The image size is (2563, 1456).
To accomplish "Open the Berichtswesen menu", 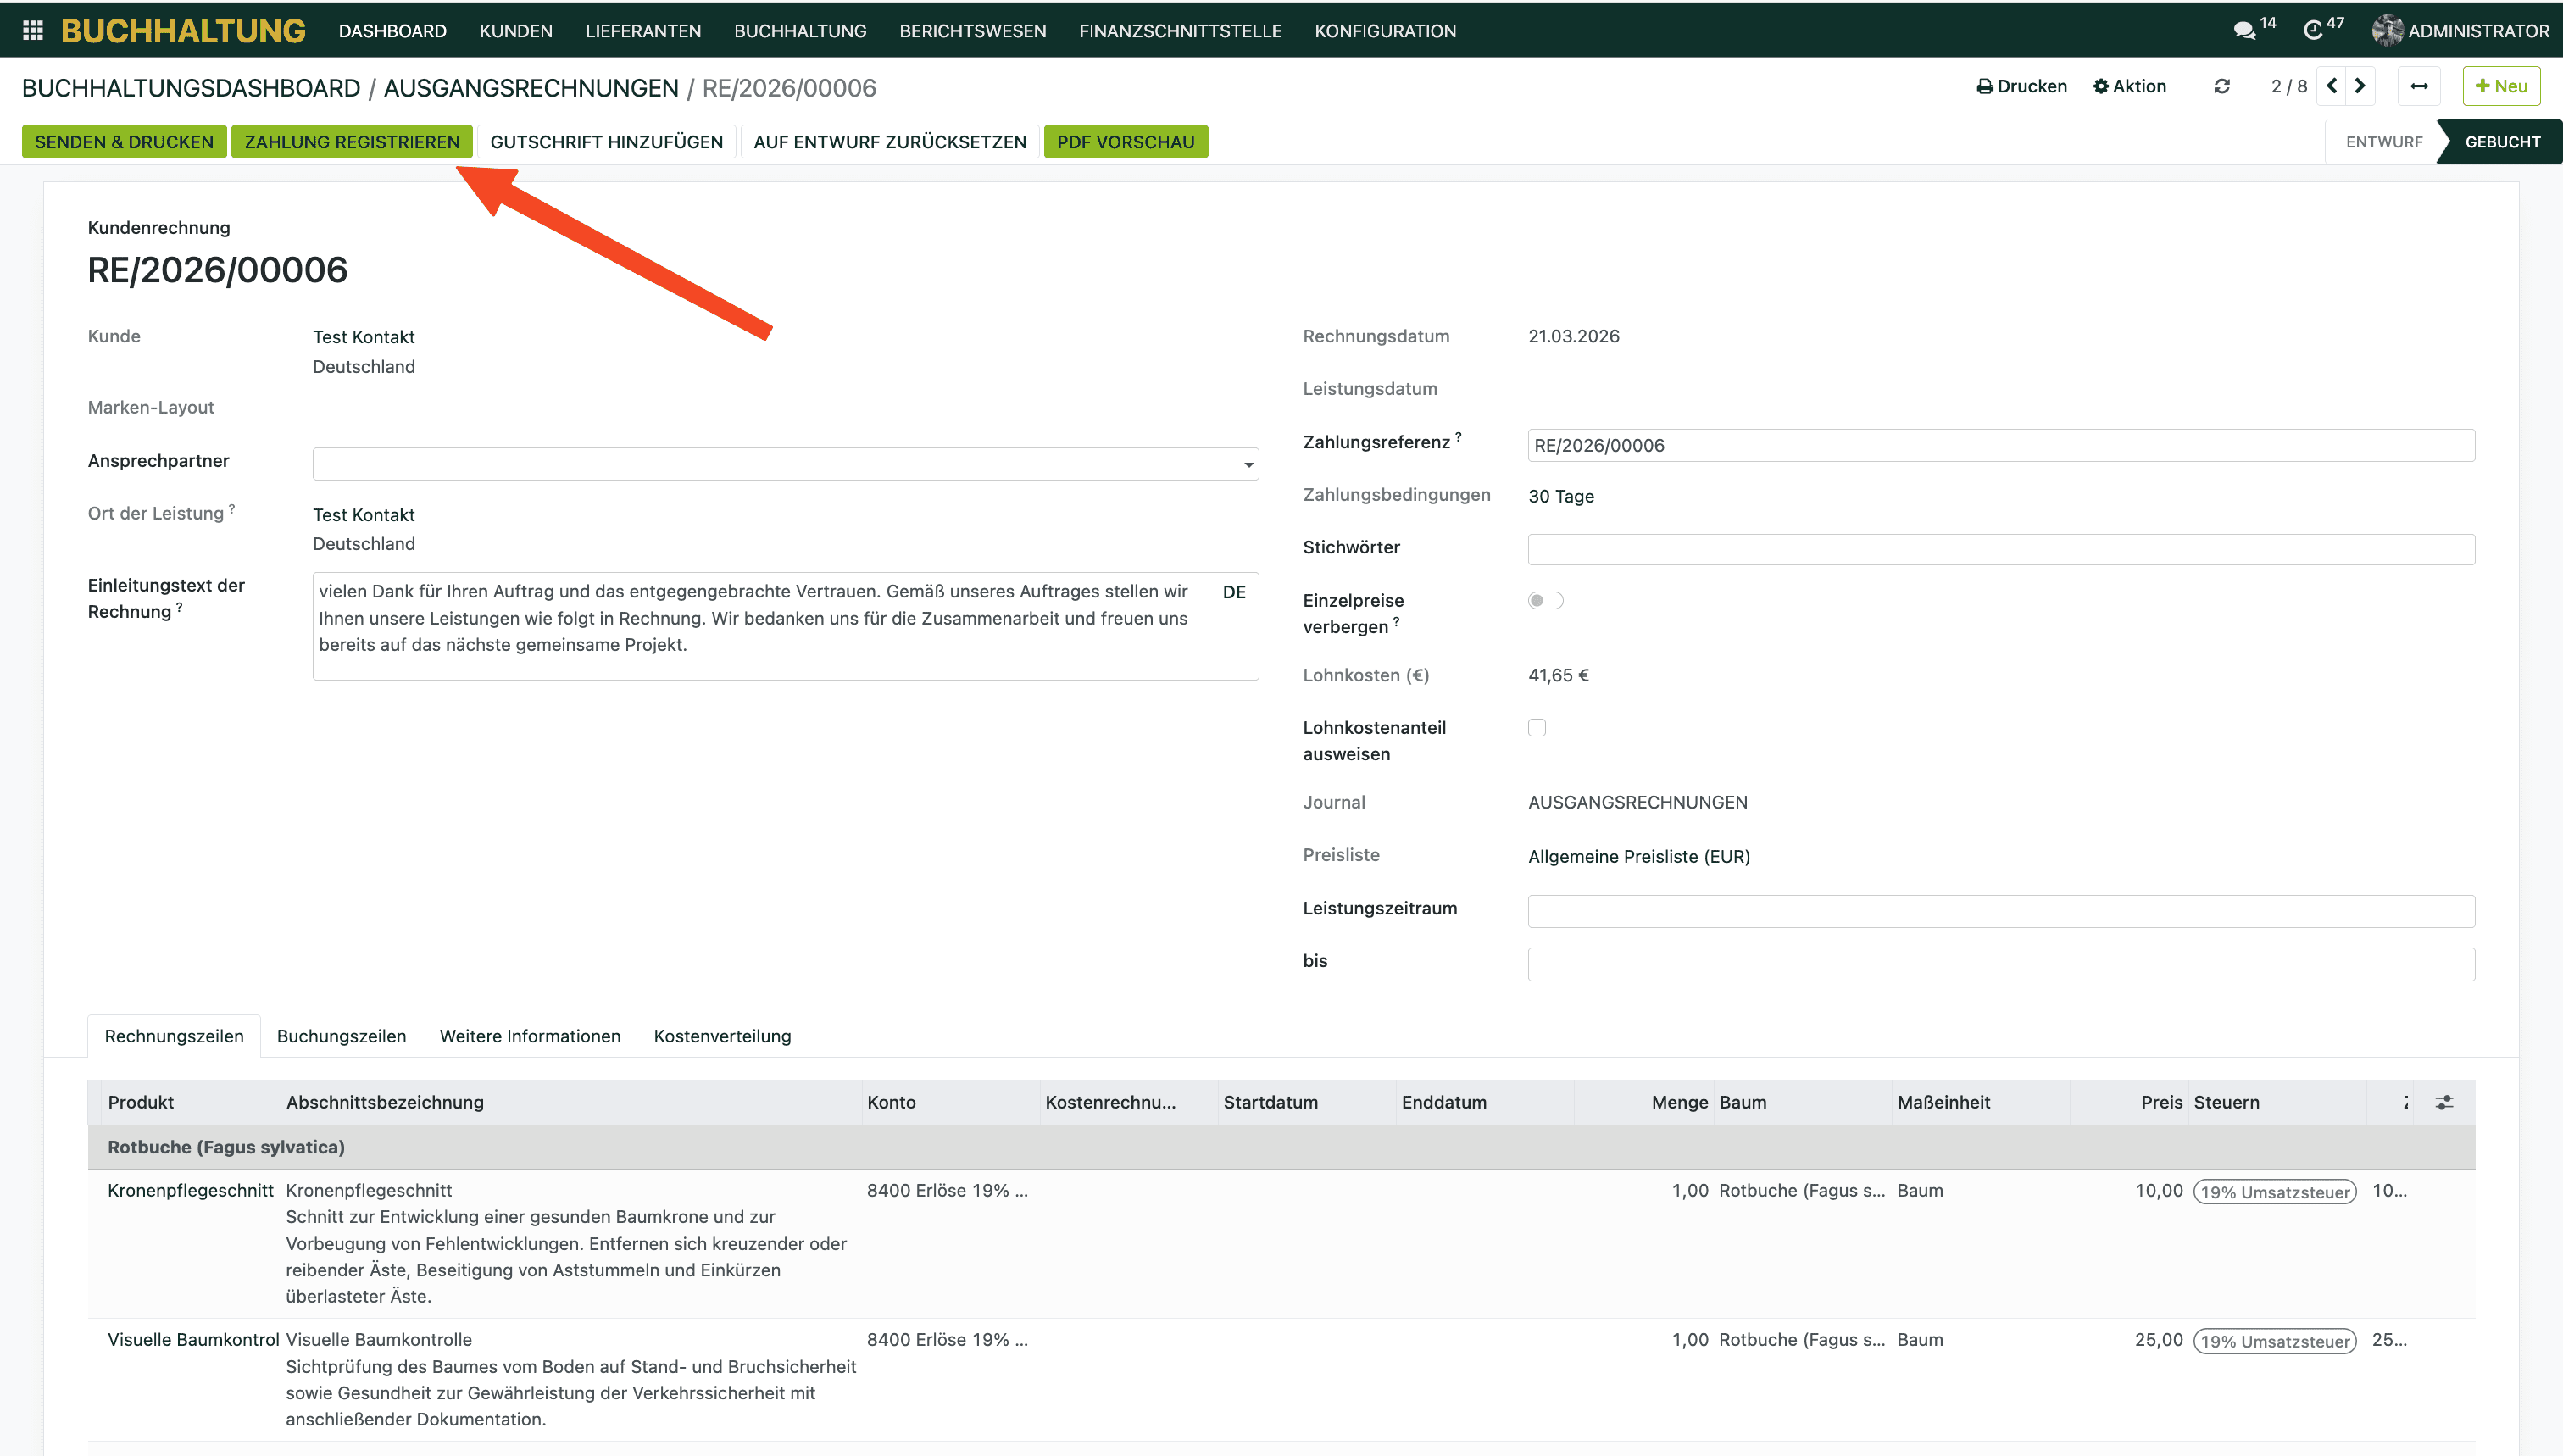I will (x=972, y=31).
